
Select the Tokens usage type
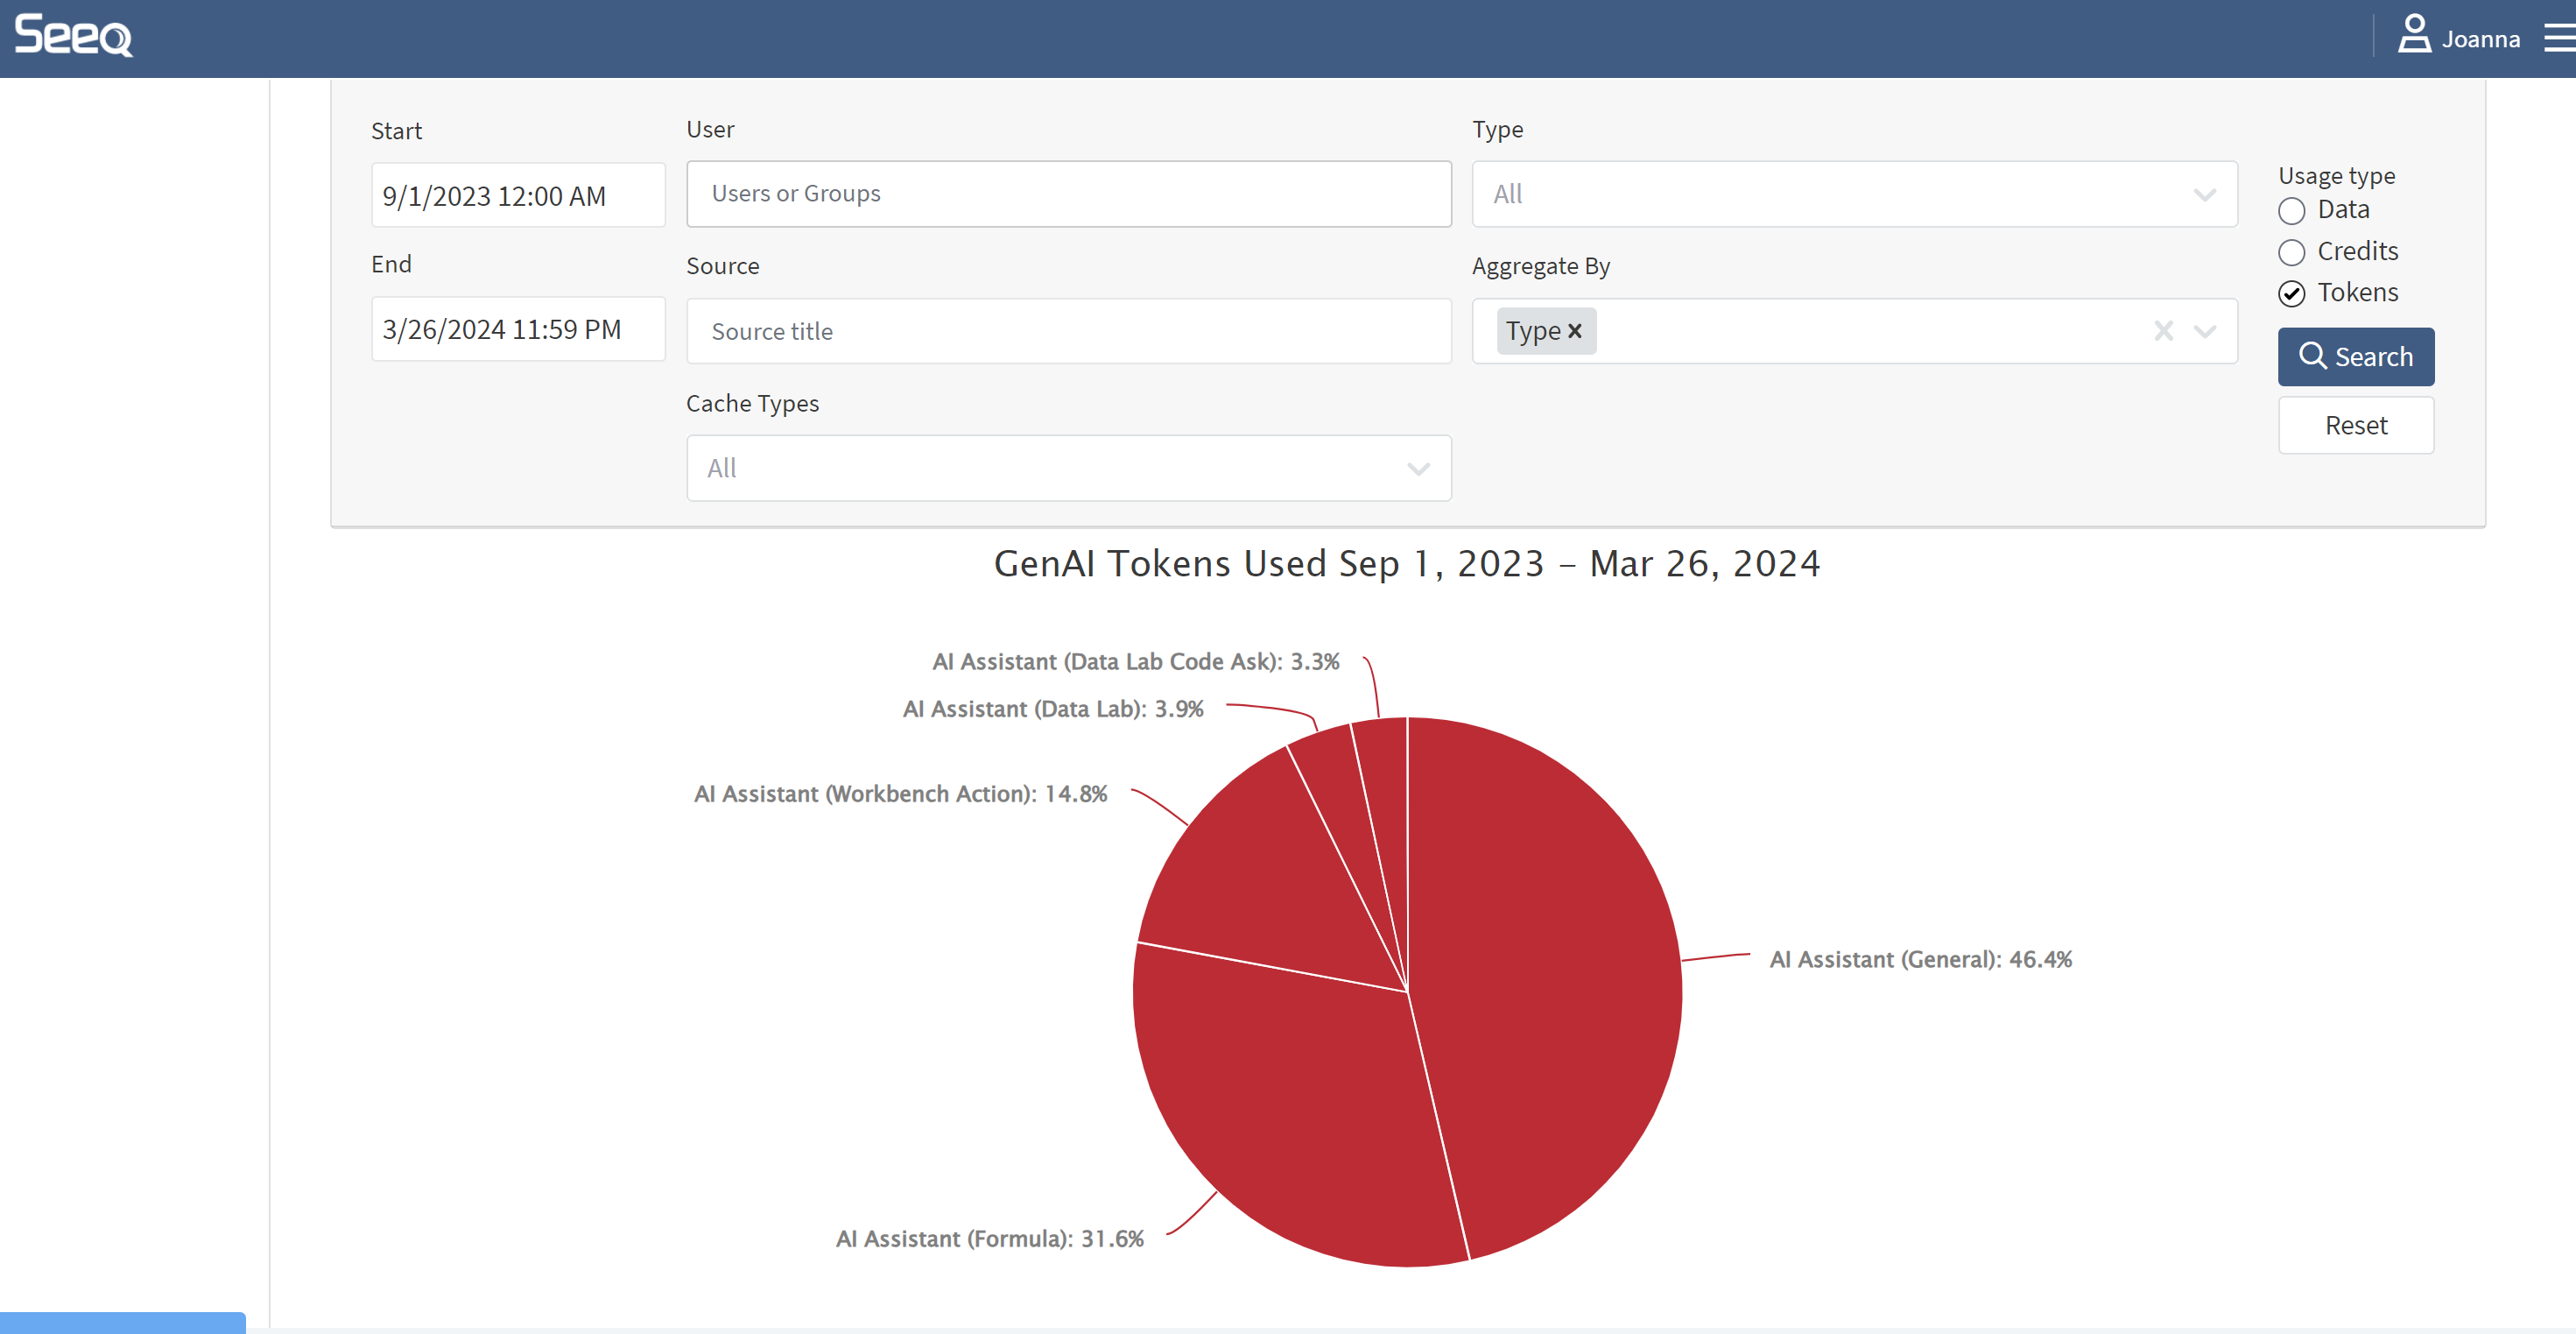pos(2291,294)
